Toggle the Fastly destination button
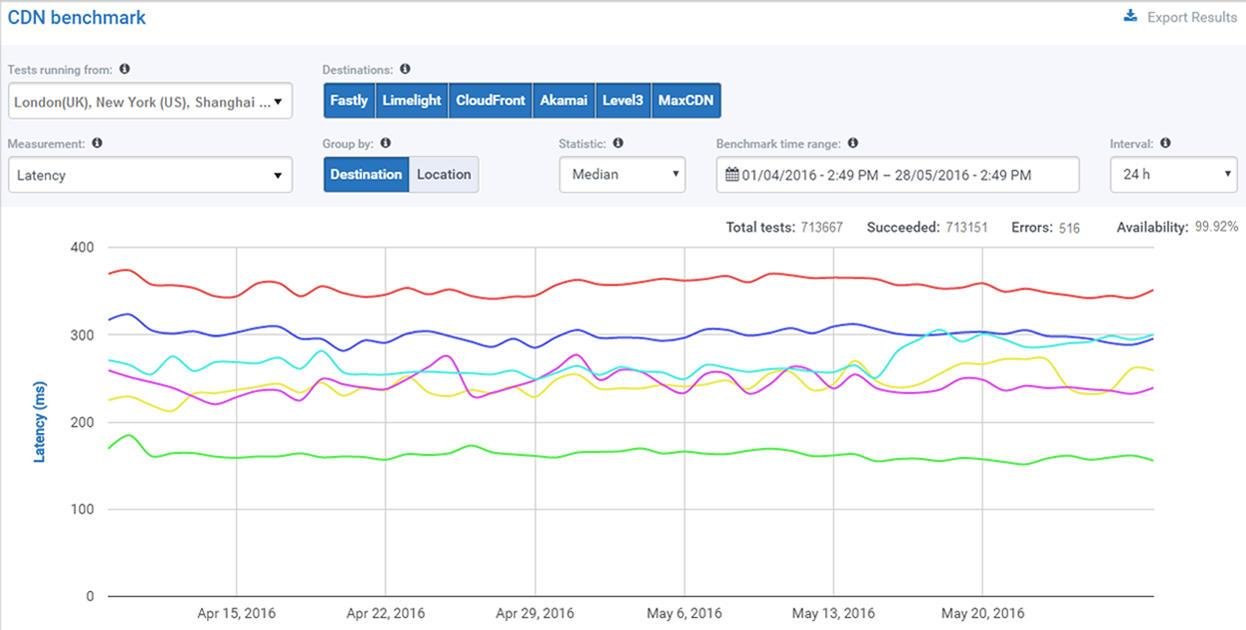The height and width of the screenshot is (630, 1246). click(349, 101)
